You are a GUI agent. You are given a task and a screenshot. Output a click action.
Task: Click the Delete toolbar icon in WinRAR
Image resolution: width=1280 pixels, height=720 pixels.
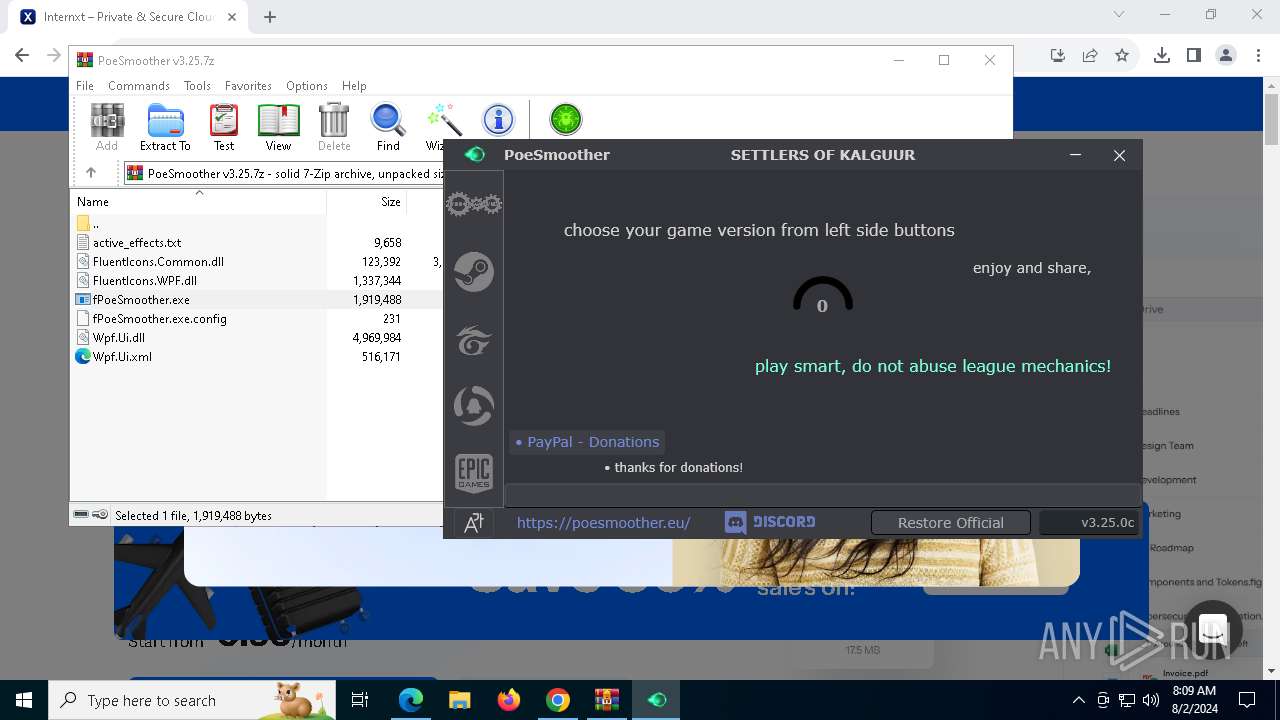334,127
